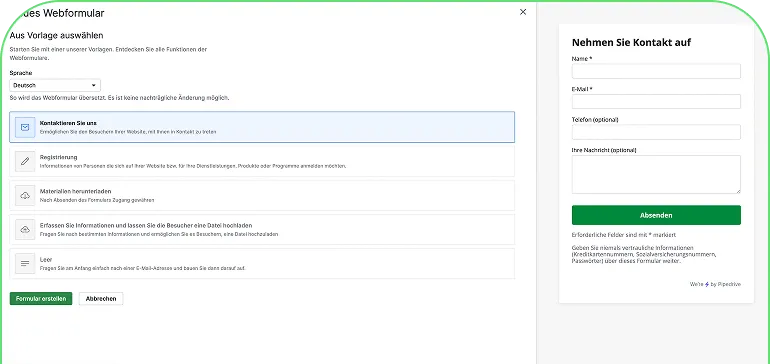Click the Aus Vorlage auswählen heading

point(56,35)
